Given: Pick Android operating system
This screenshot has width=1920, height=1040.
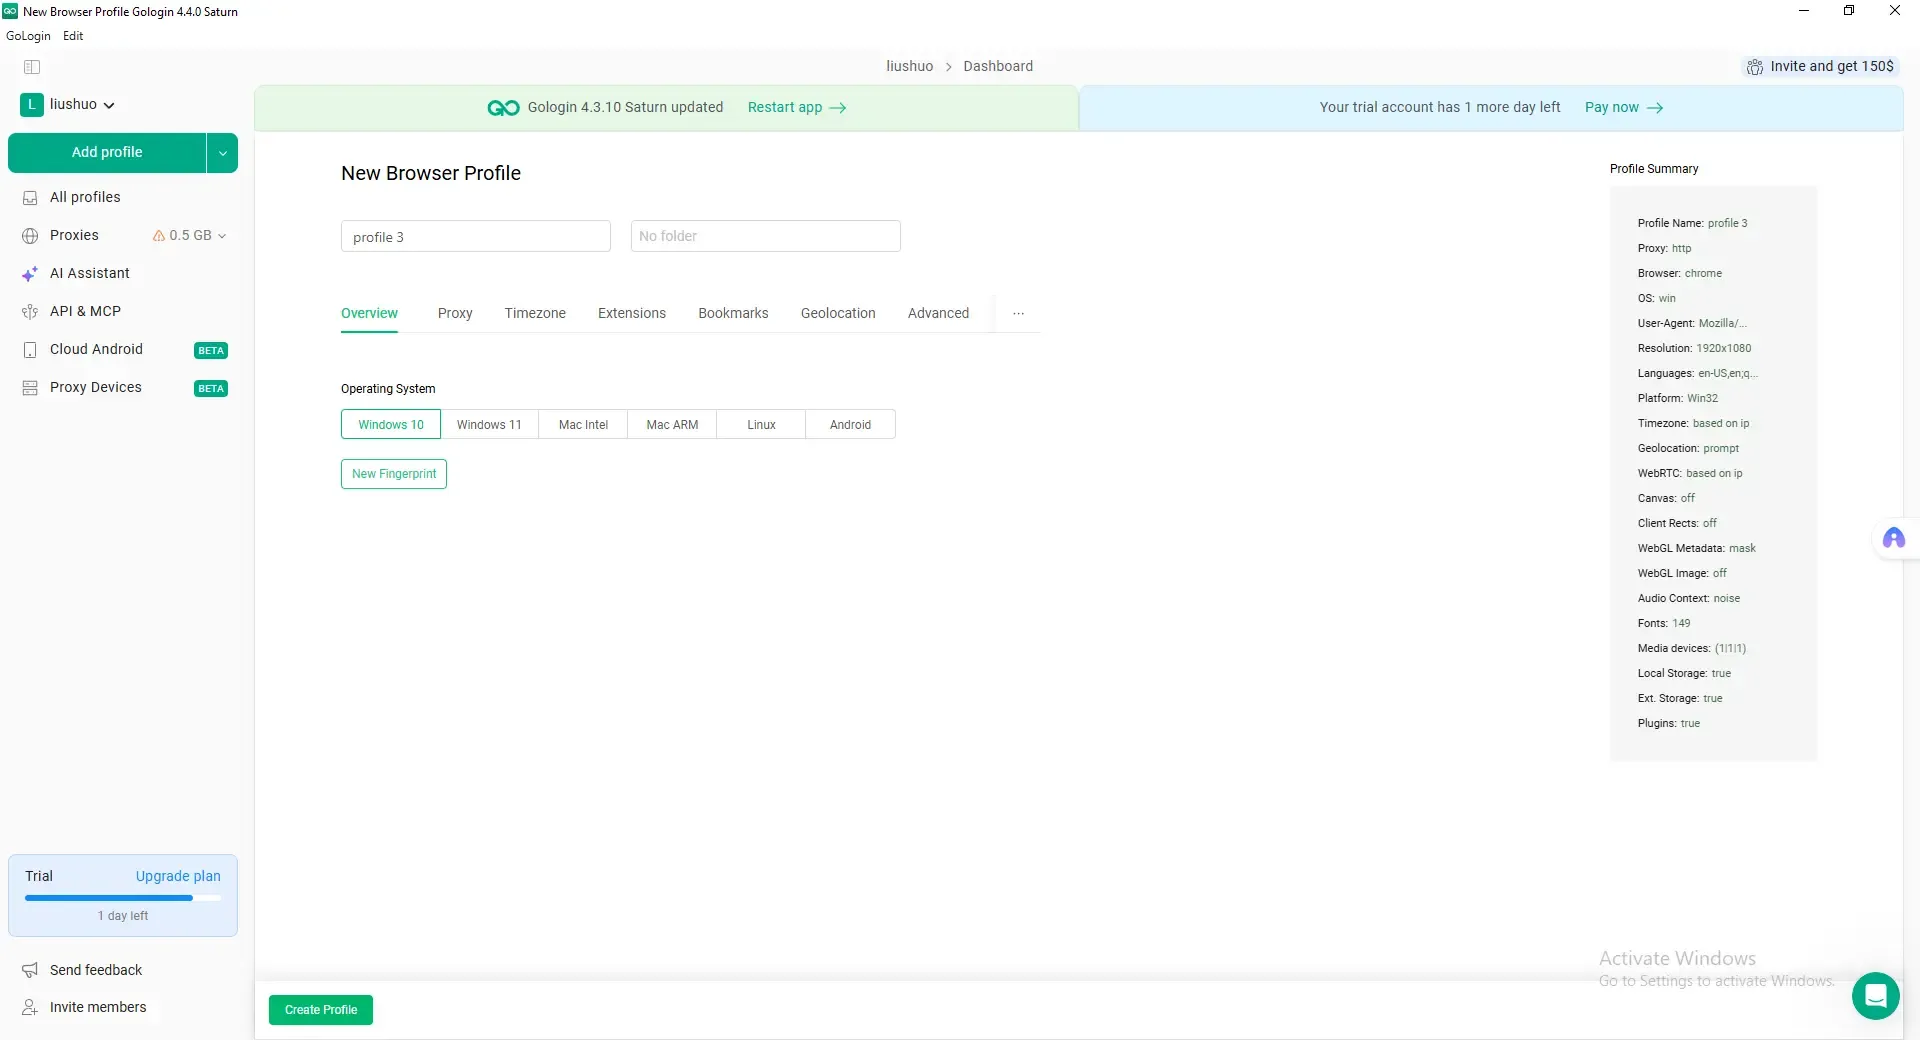Looking at the screenshot, I should click(x=850, y=424).
